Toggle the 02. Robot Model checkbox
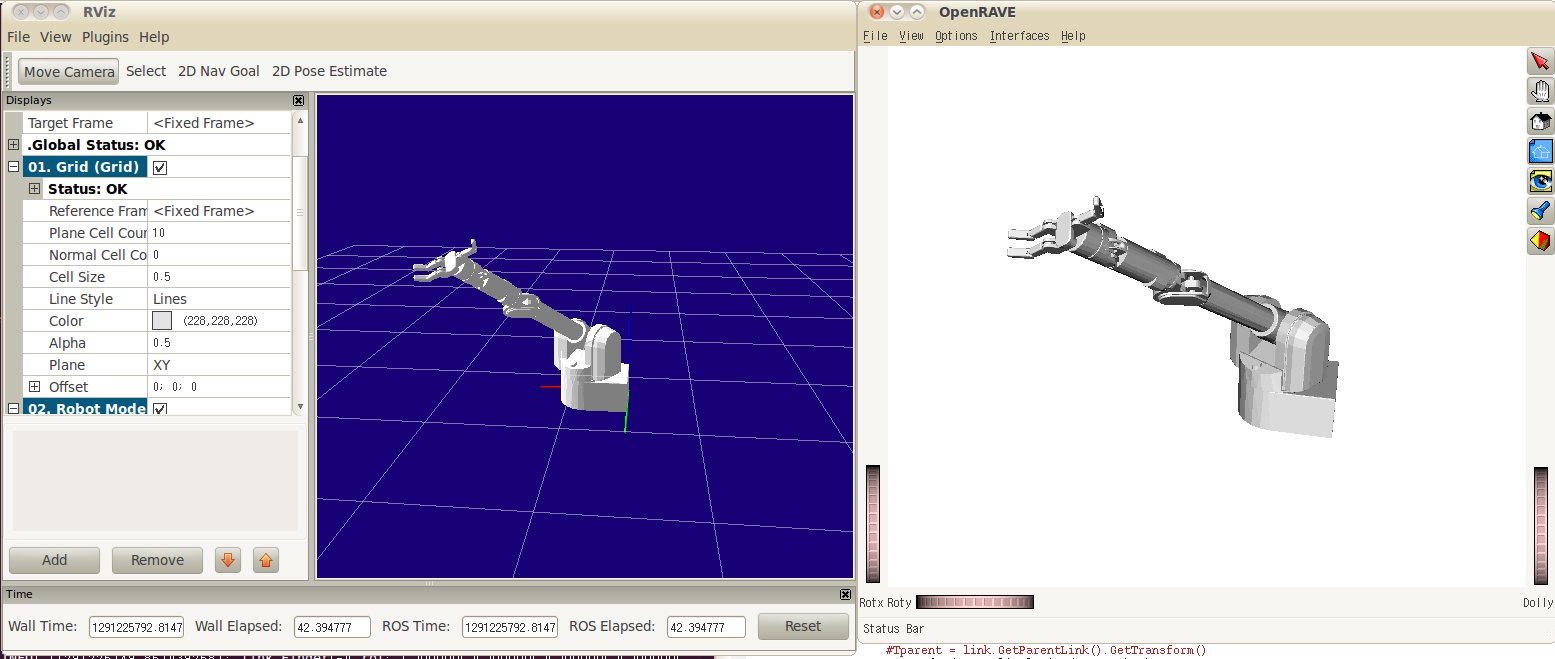Viewport: 1555px width, 659px height. [x=160, y=409]
